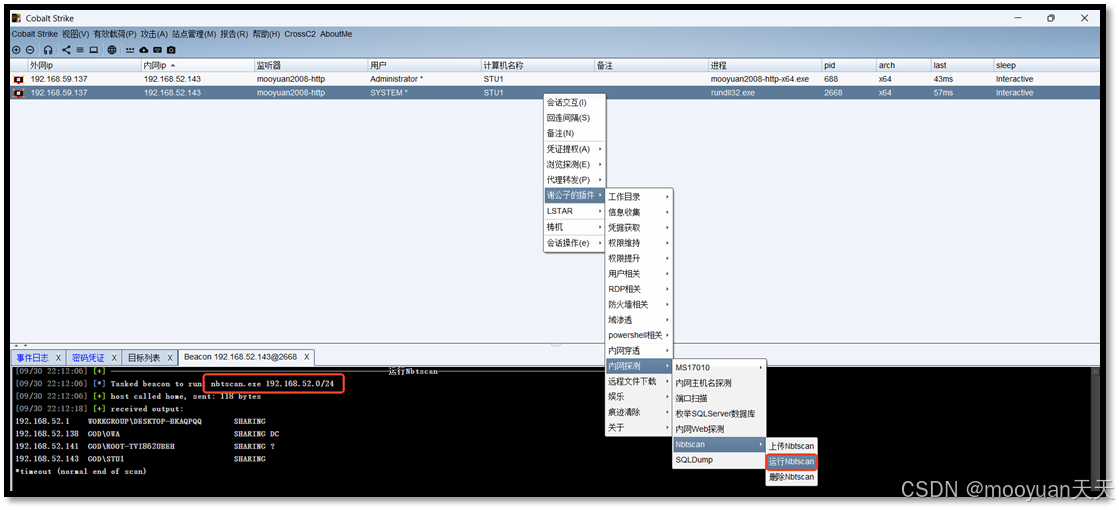Sort by the 计算机名称 column header
The image size is (1119, 510).
pos(537,65)
